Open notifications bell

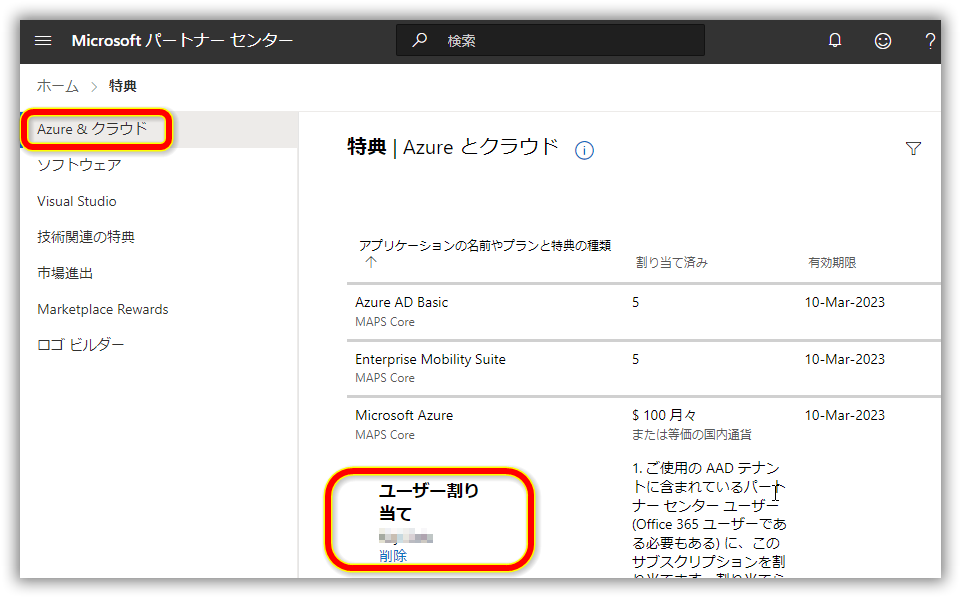tap(835, 41)
